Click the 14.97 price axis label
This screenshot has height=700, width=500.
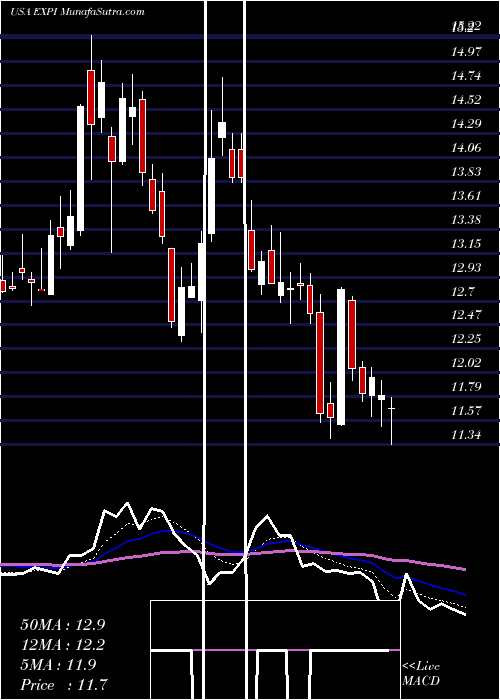tap(467, 52)
